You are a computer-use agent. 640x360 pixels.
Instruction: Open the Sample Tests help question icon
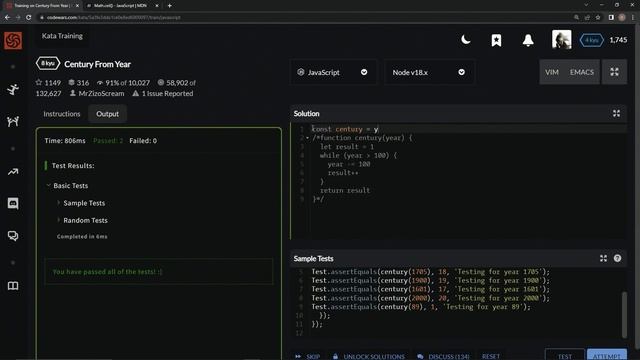pyautogui.click(x=617, y=258)
